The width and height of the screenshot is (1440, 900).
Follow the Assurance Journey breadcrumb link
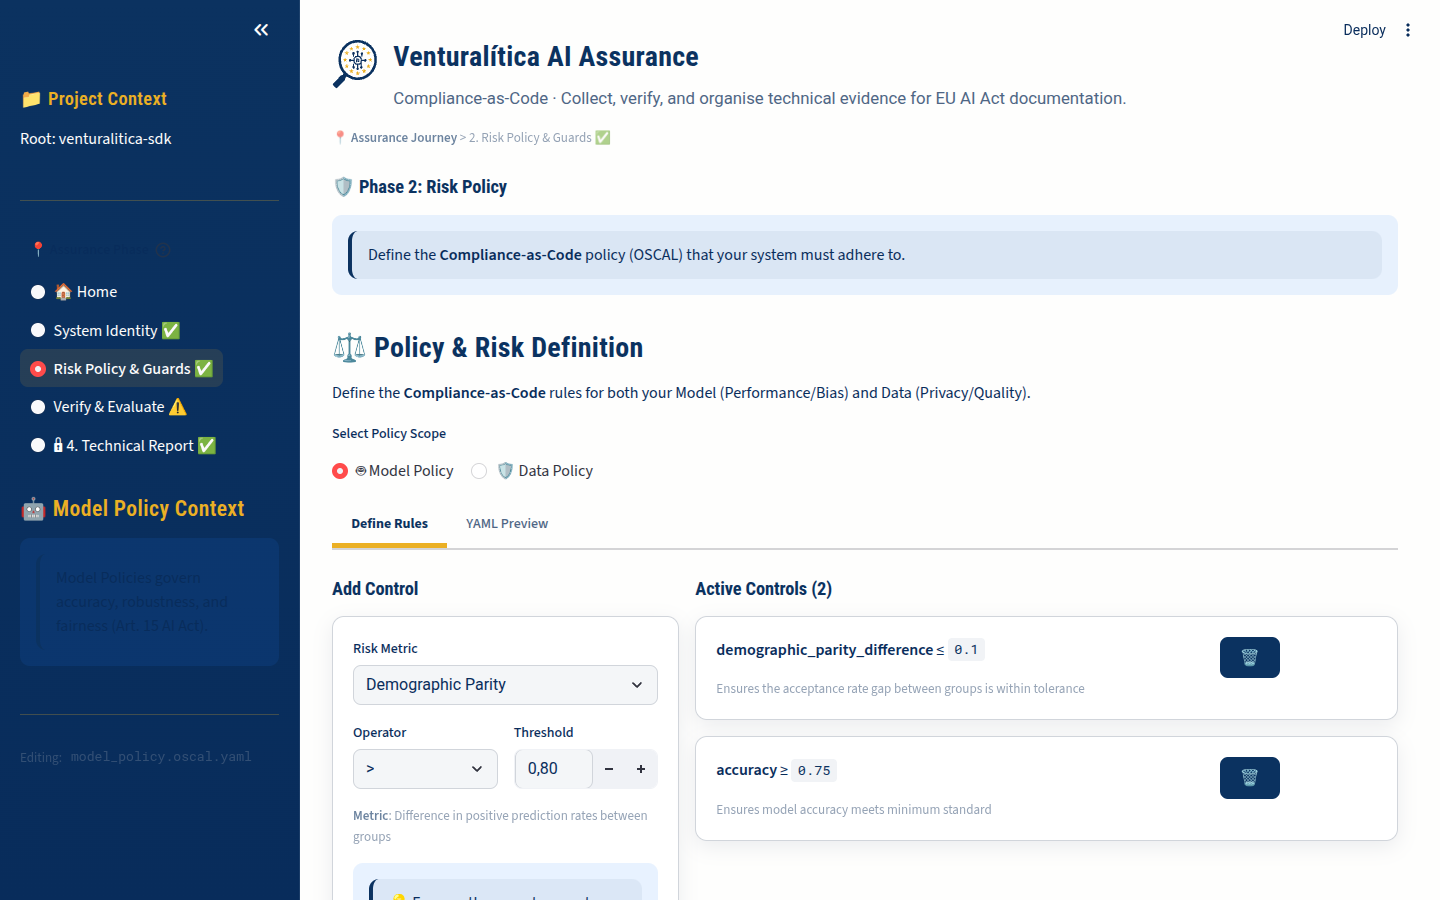click(x=403, y=138)
